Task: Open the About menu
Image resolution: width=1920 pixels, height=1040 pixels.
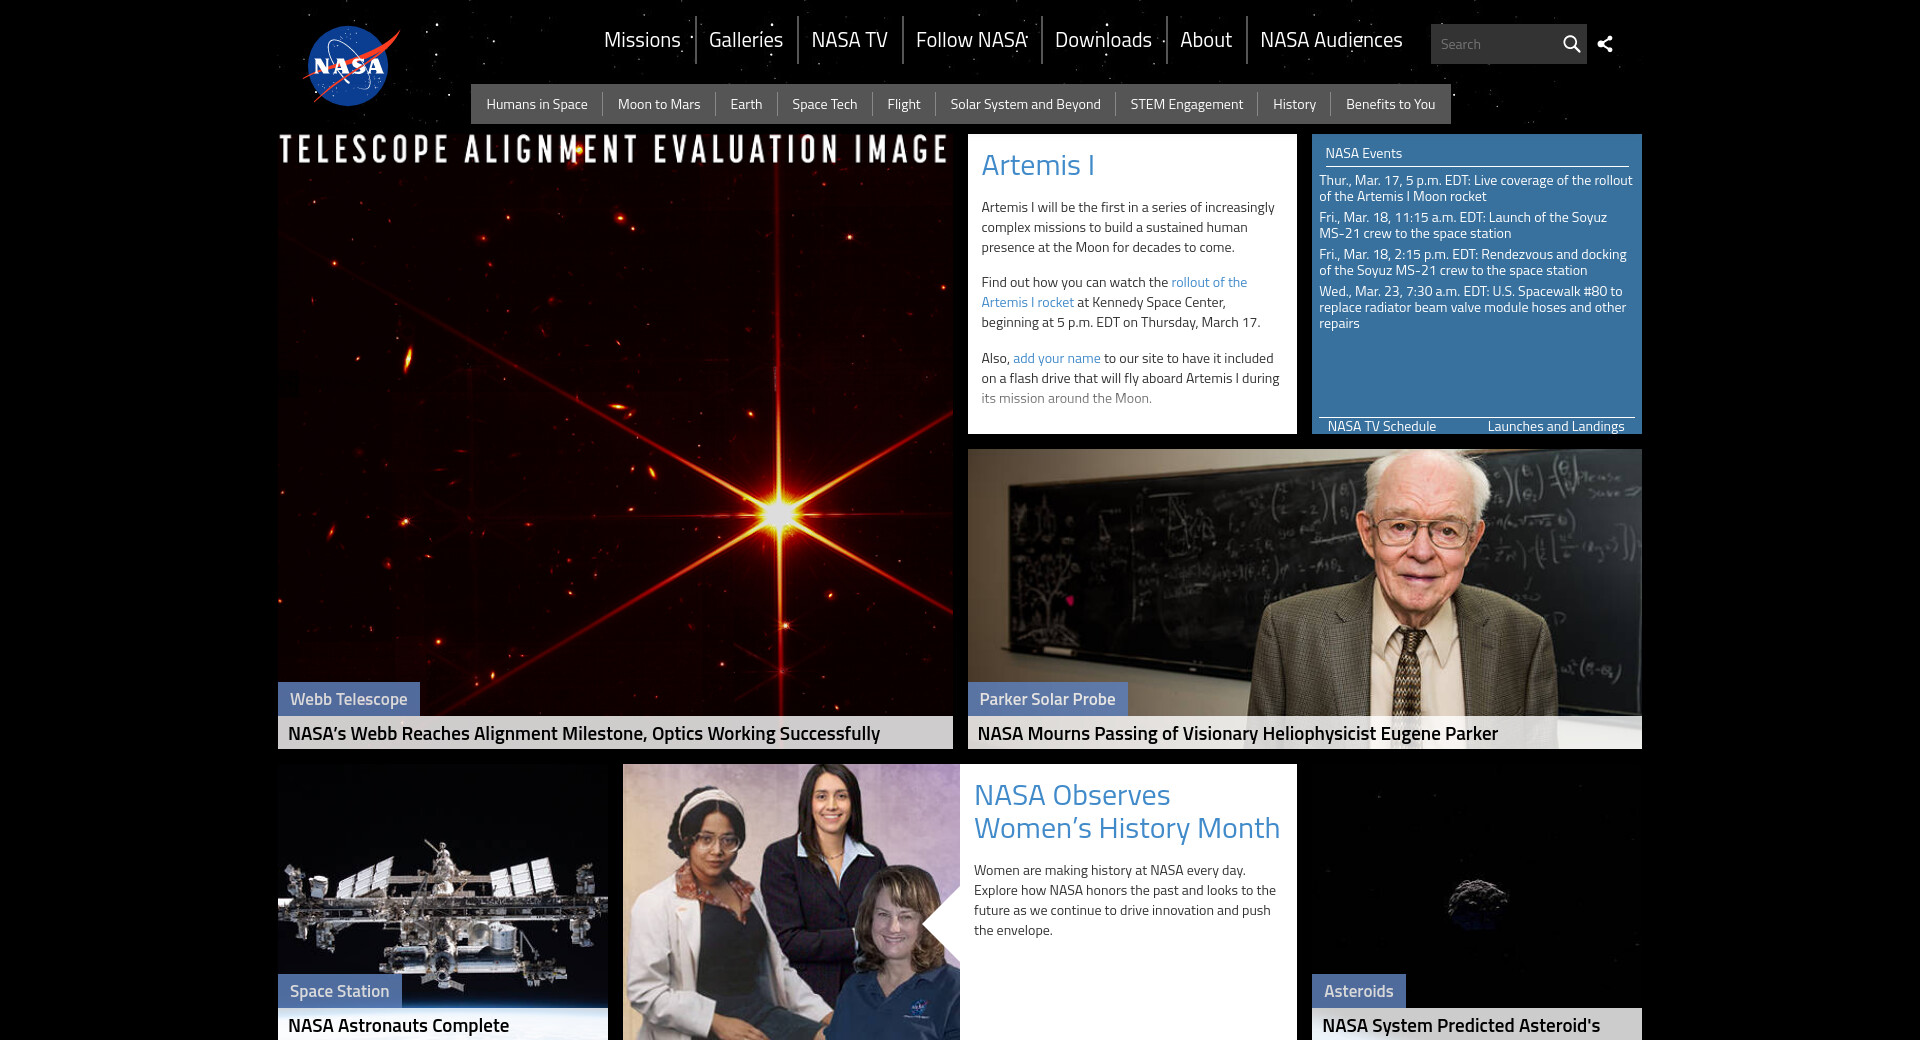Action: pos(1206,40)
